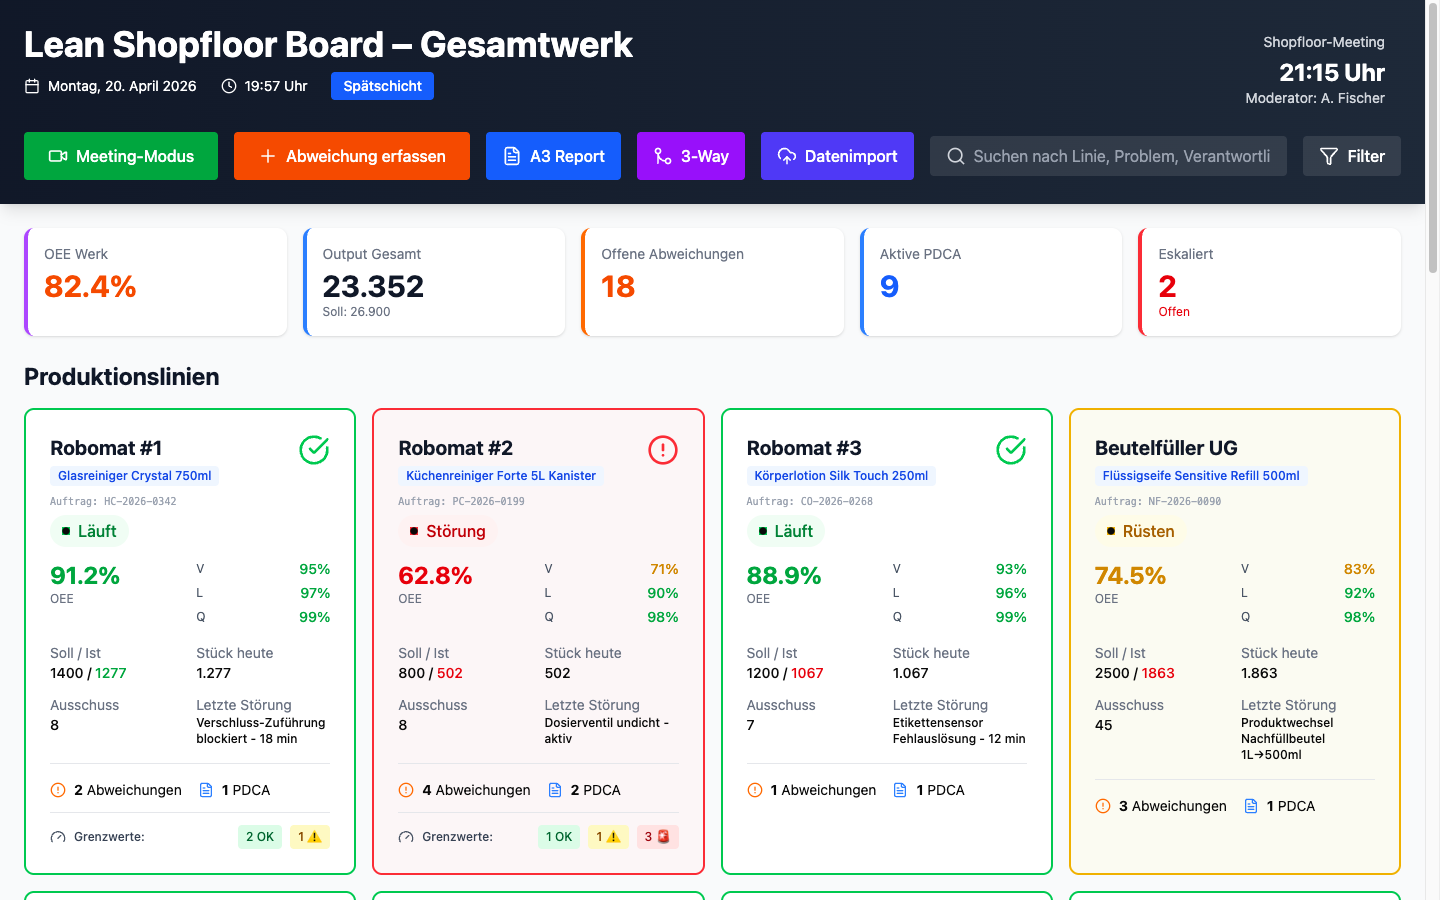This screenshot has width=1440, height=900.
Task: Open the Filter dropdown
Action: pyautogui.click(x=1351, y=156)
